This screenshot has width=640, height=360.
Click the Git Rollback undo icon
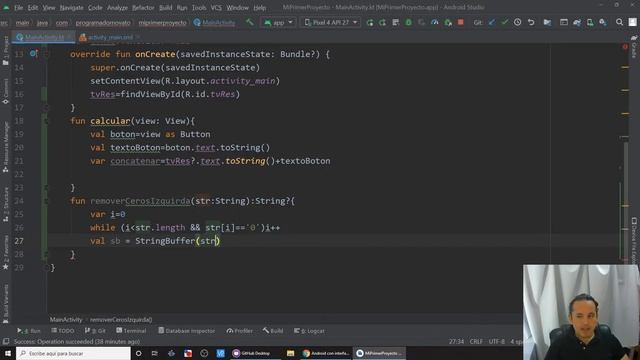[x=531, y=22]
